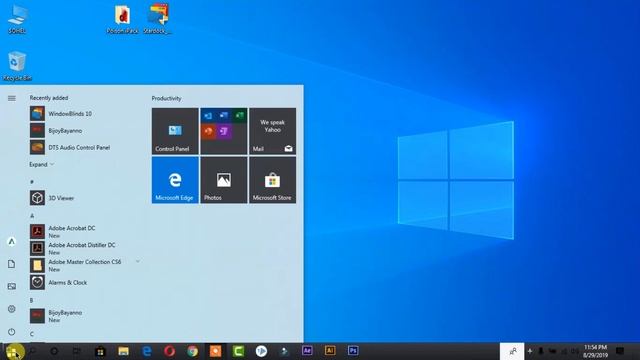Open Alarms & Clock
This screenshot has width=640, height=360.
tap(84, 282)
